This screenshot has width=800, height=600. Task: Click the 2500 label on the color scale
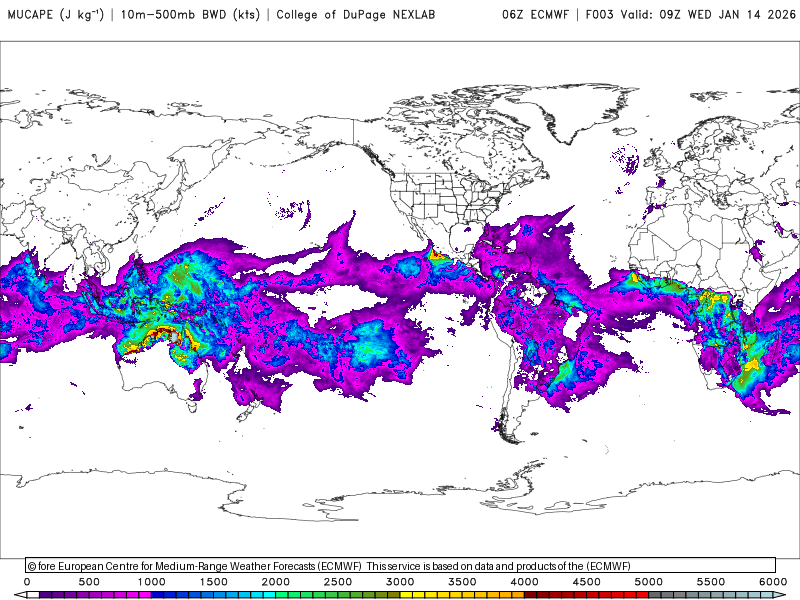[338, 582]
